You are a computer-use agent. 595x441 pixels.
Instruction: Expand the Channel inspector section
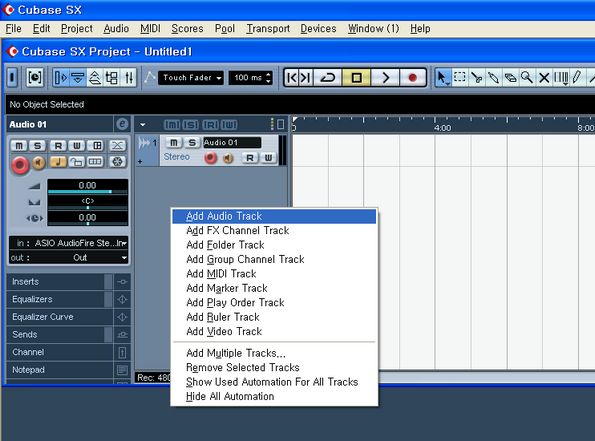tap(60, 352)
